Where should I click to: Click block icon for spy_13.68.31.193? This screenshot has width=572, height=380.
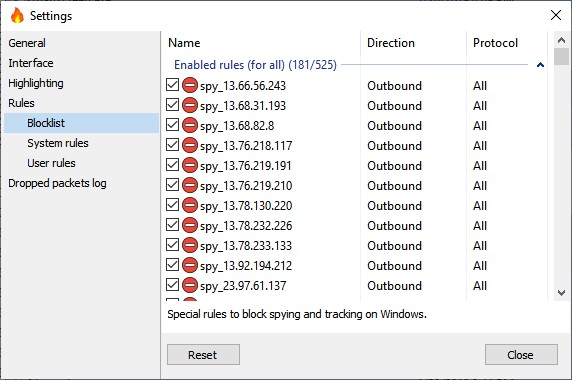pyautogui.click(x=190, y=105)
